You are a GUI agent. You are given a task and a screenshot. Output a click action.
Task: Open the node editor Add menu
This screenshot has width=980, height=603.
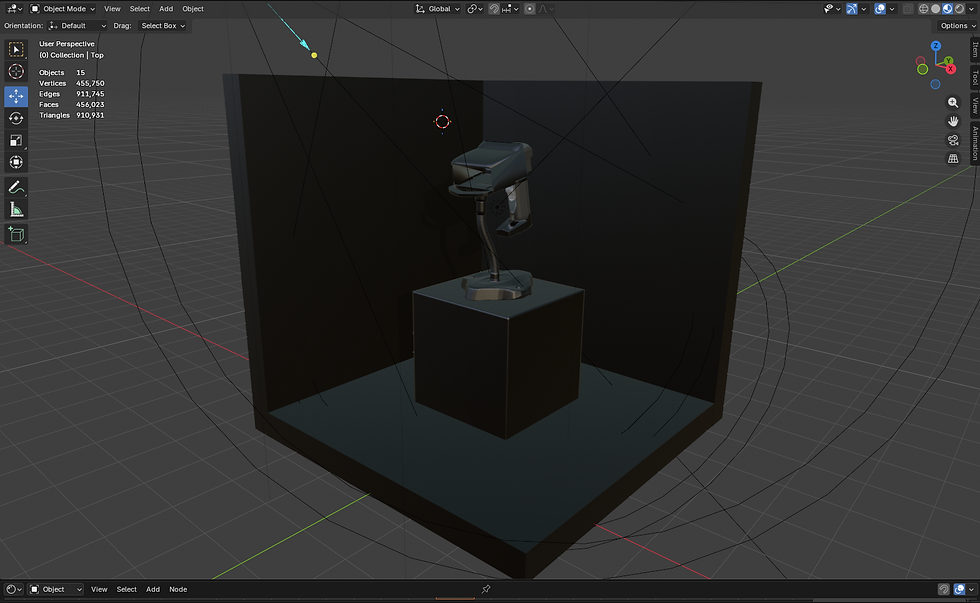click(x=153, y=589)
